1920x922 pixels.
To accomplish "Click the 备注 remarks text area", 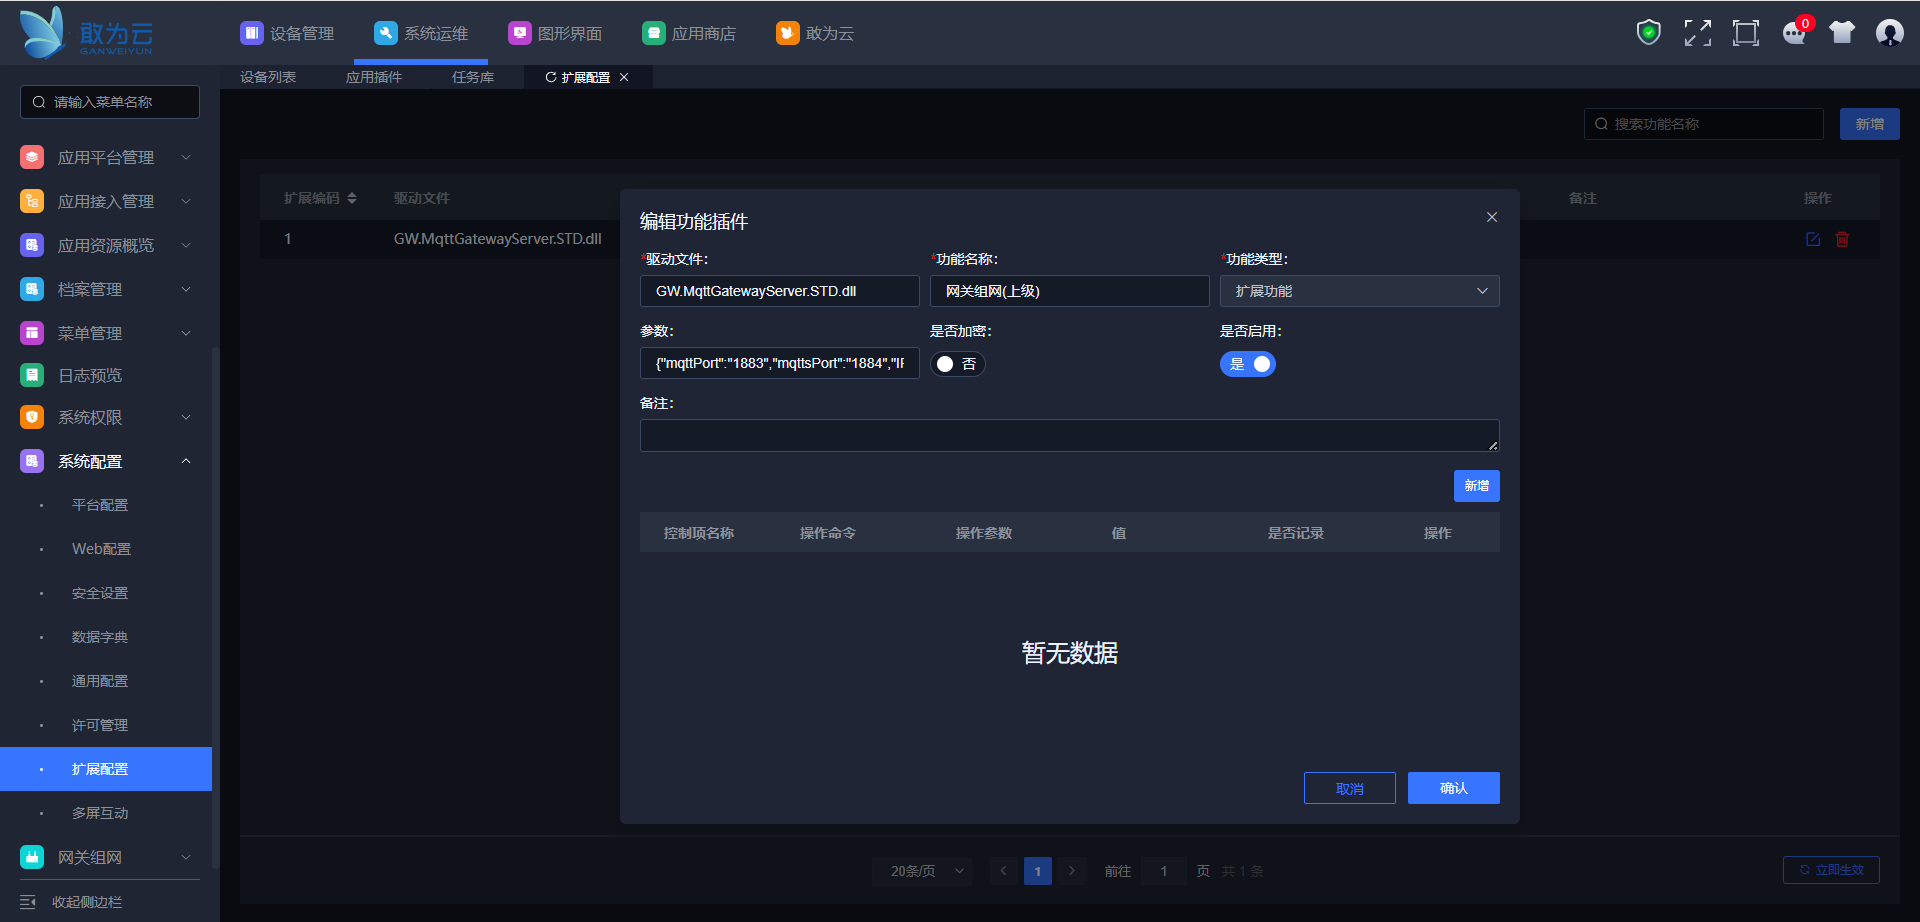I will 1069,435.
